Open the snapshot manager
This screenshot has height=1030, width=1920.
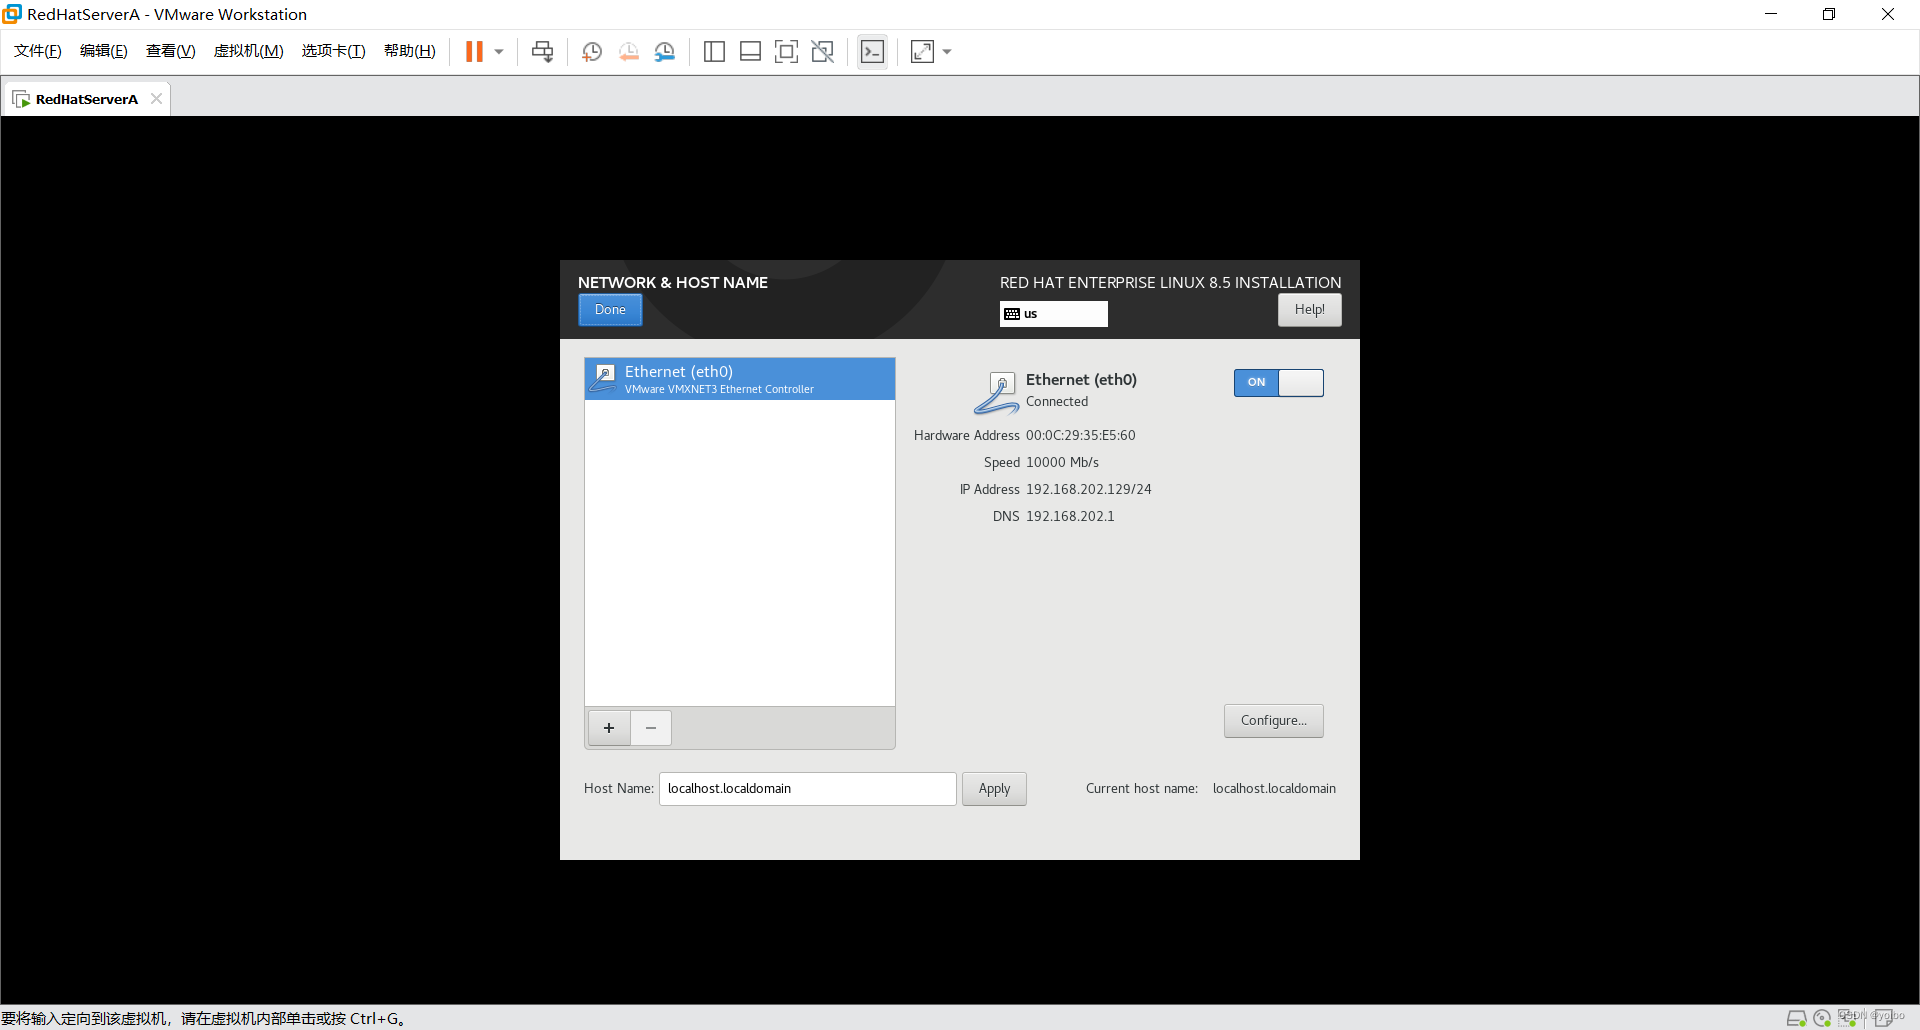[665, 52]
